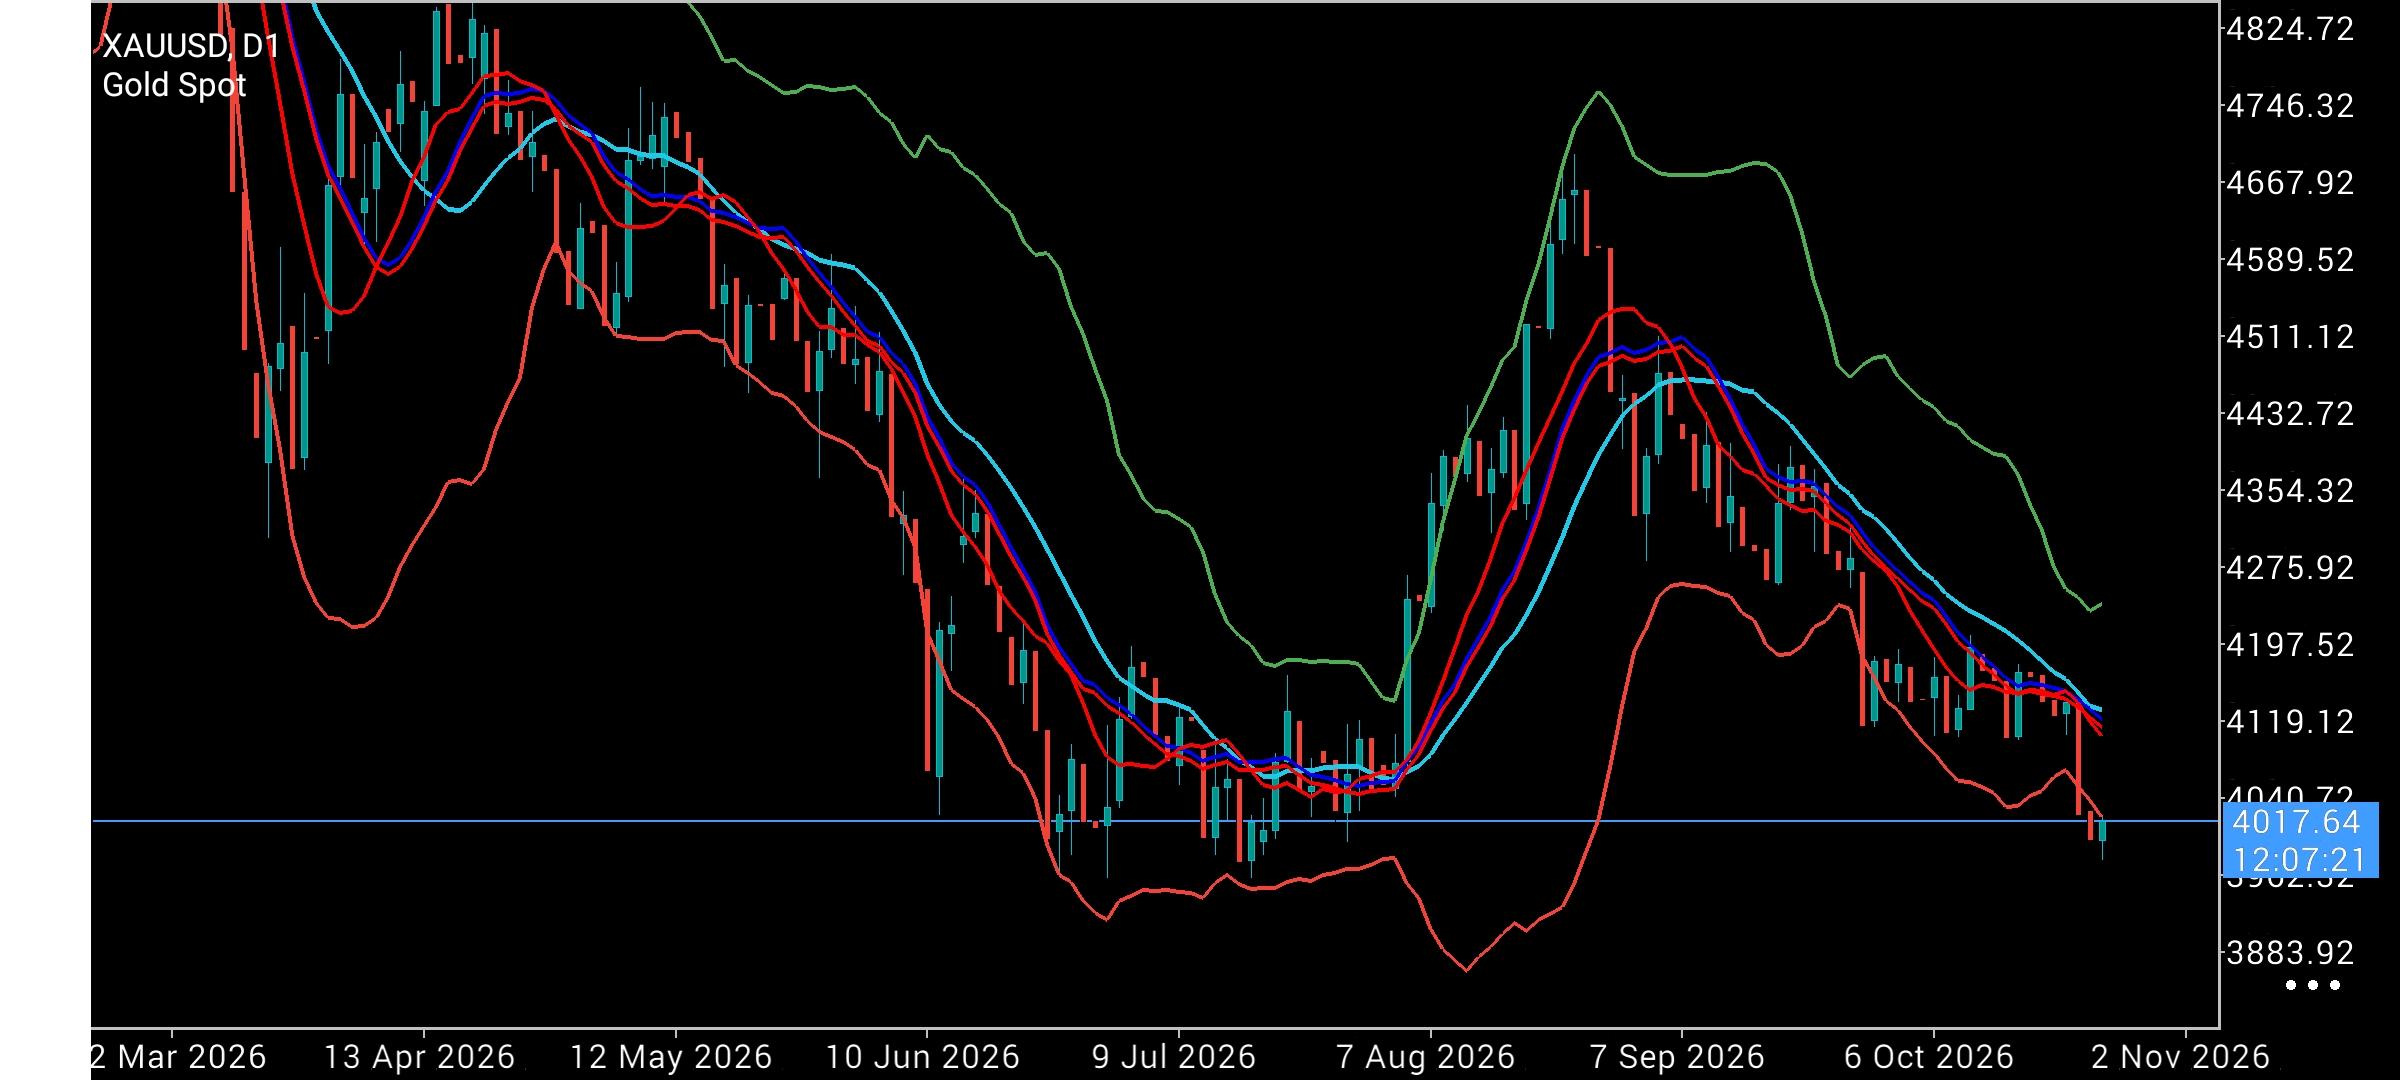This screenshot has width=2400, height=1080.
Task: Click the 4275.92 price axis label
Action: (x=2290, y=568)
